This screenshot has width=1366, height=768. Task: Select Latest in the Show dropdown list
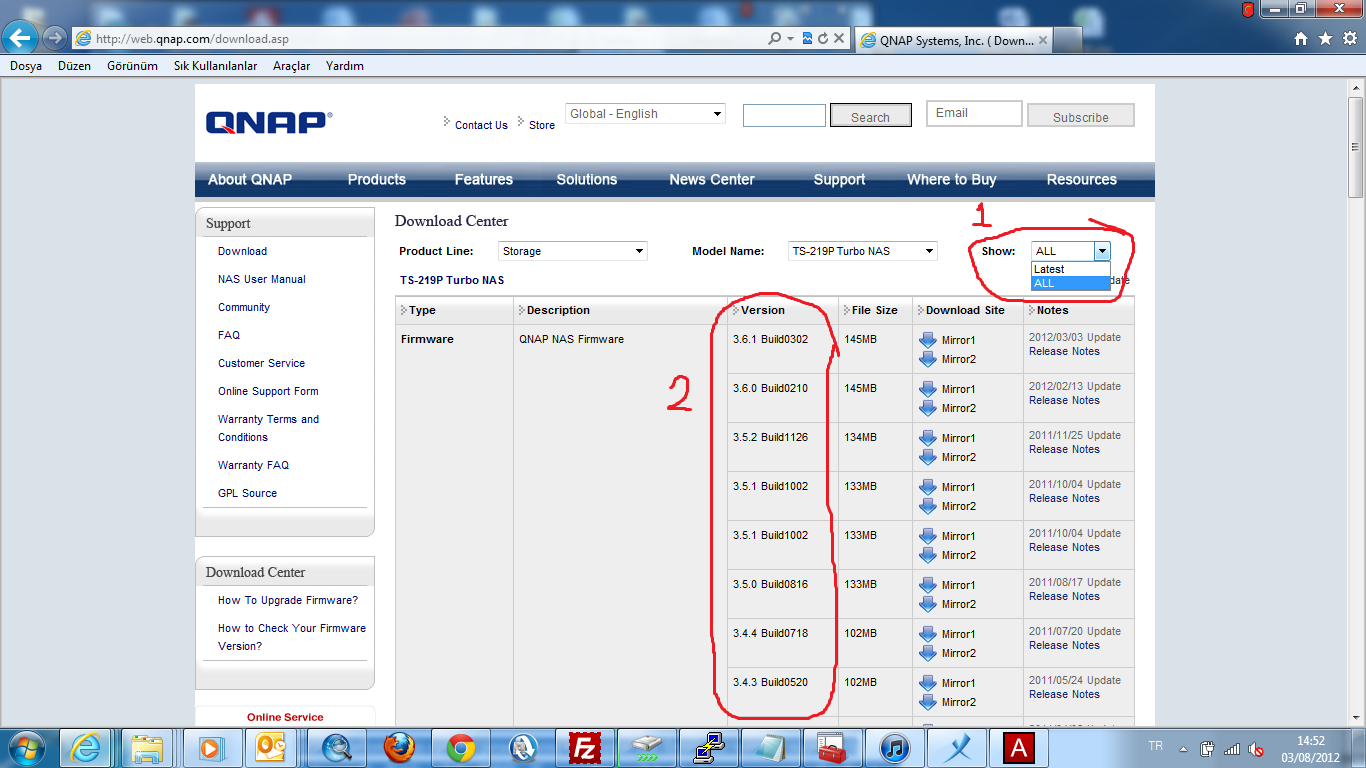(x=1071, y=269)
